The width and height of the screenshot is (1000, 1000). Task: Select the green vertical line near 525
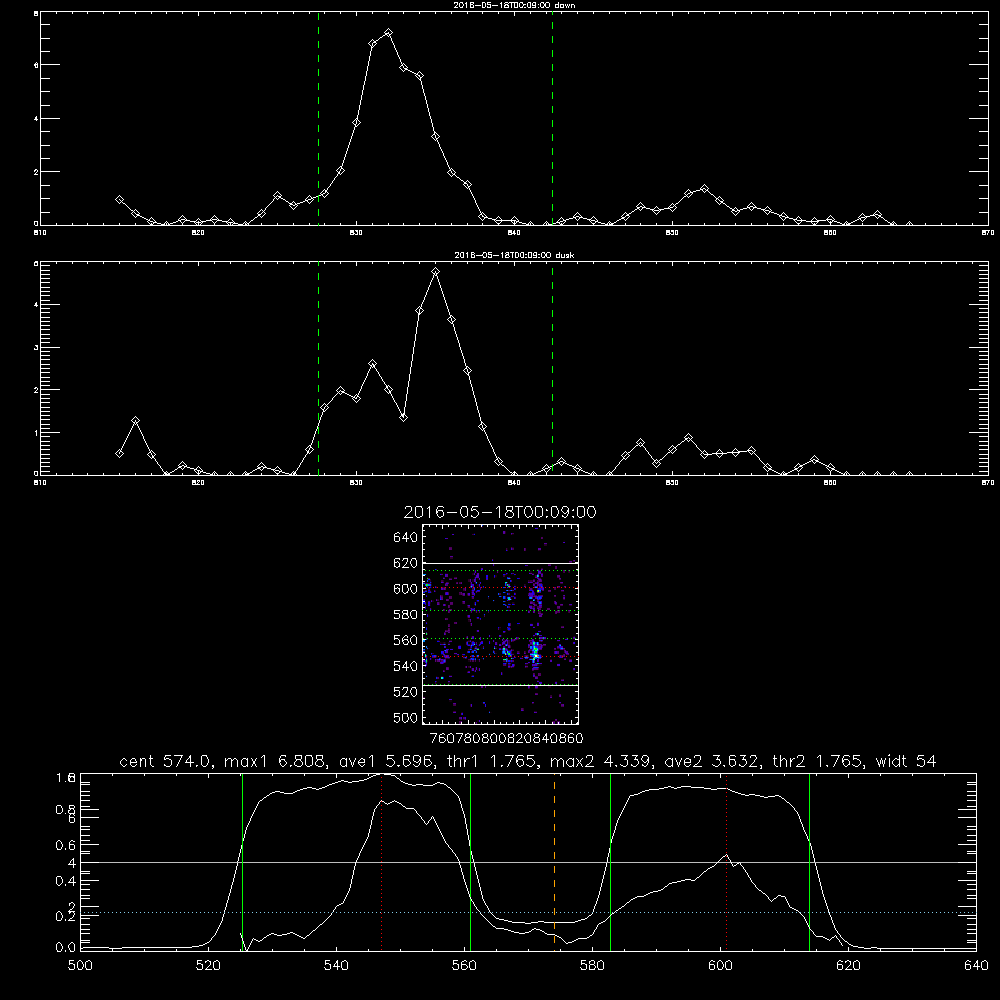click(x=242, y=861)
